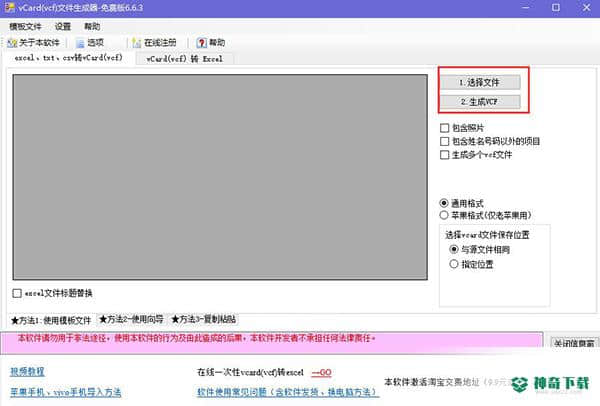Image resolution: width=600 pixels, height=406 pixels.
Task: Click the 关于本软件 toolbar icon
Action: click(12, 43)
